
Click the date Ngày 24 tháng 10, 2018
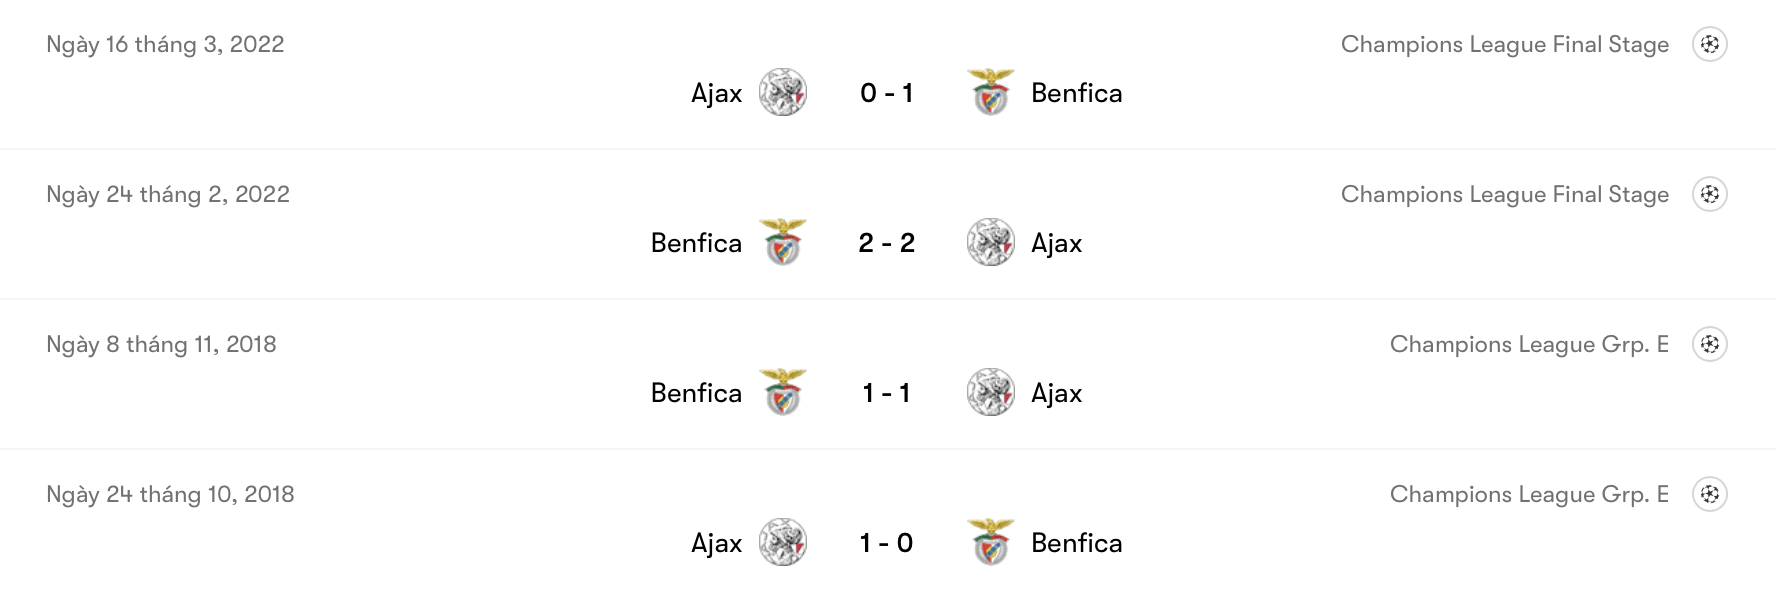pyautogui.click(x=170, y=493)
